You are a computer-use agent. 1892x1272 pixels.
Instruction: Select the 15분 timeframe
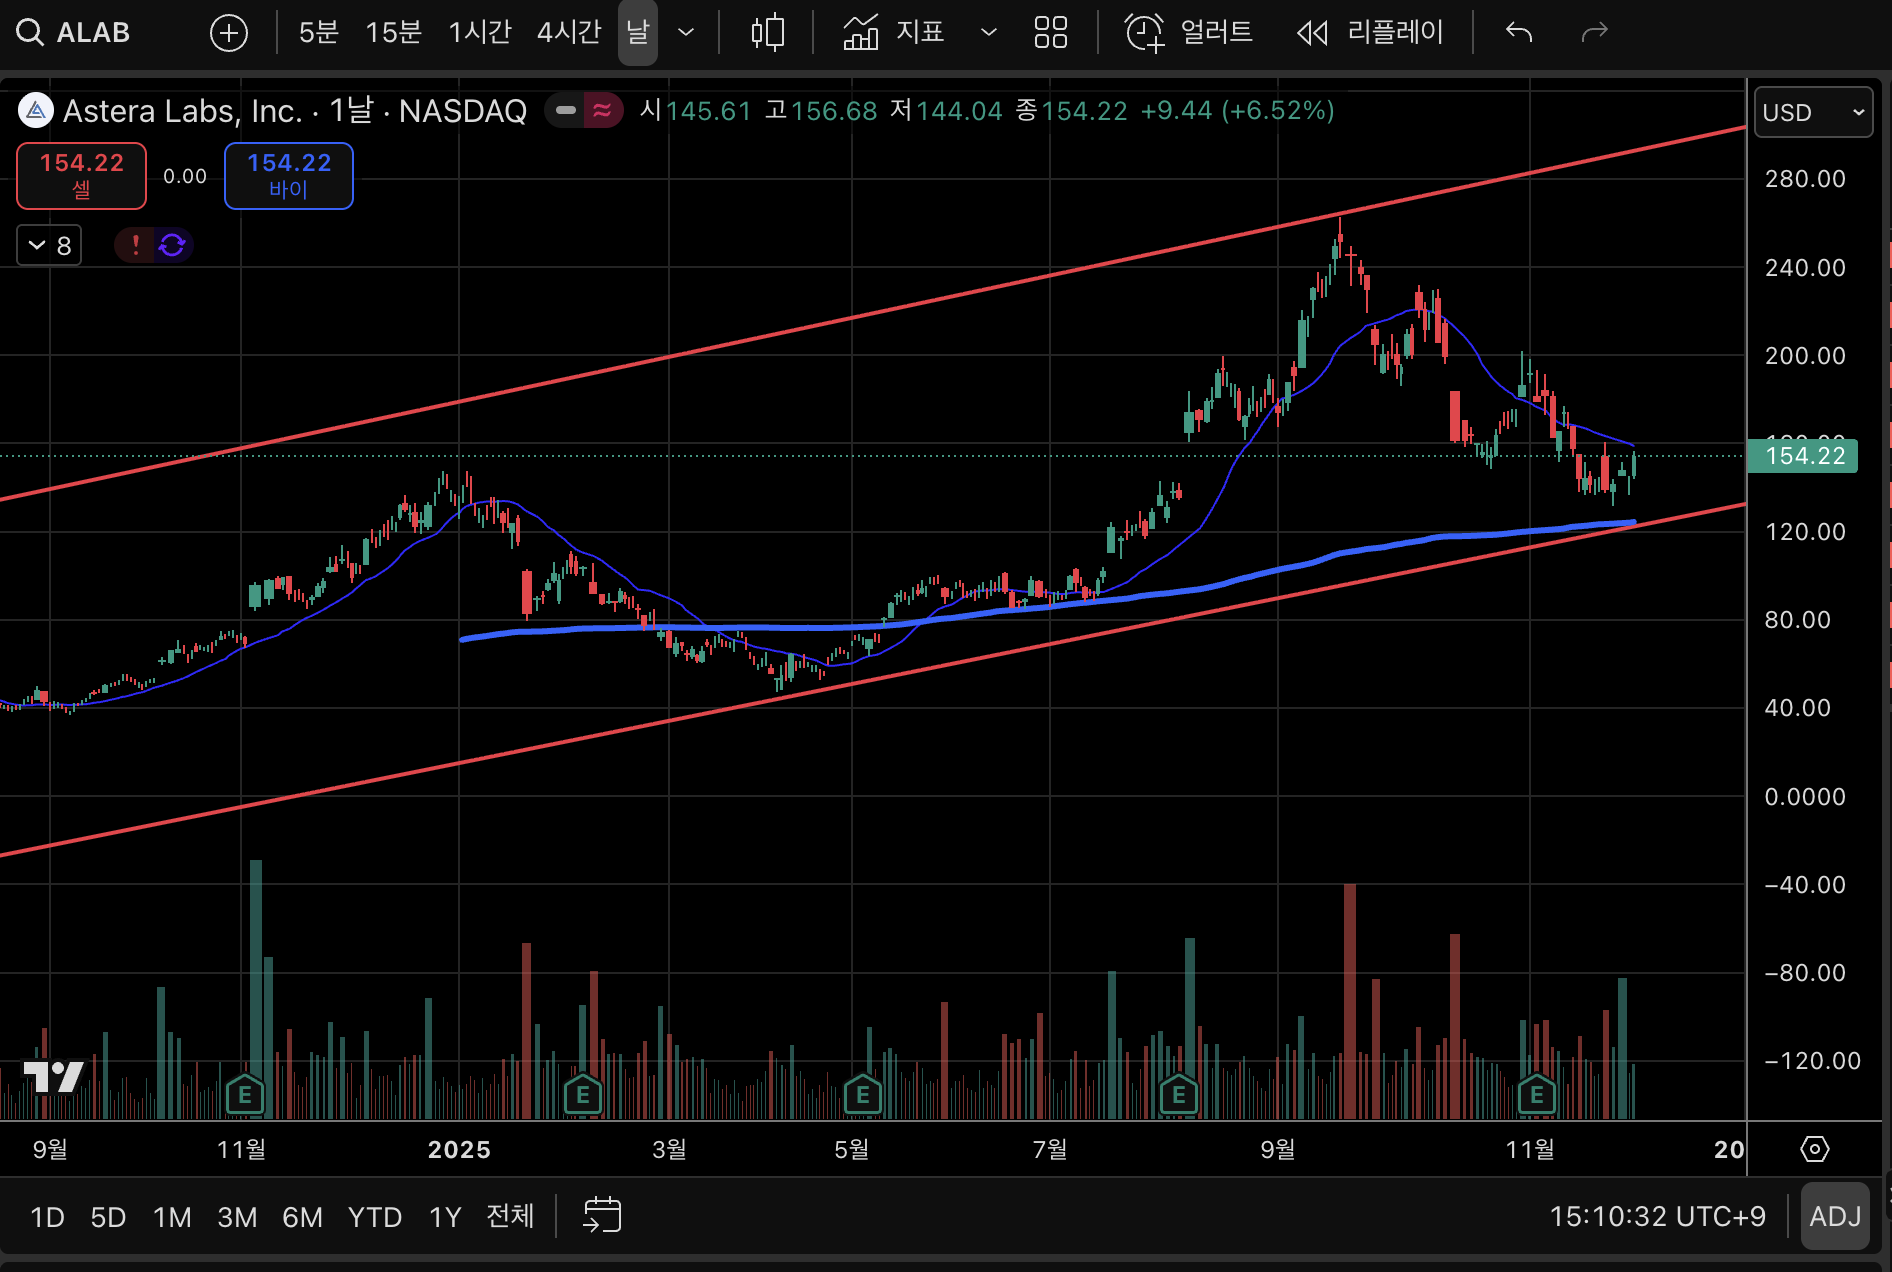[x=393, y=32]
